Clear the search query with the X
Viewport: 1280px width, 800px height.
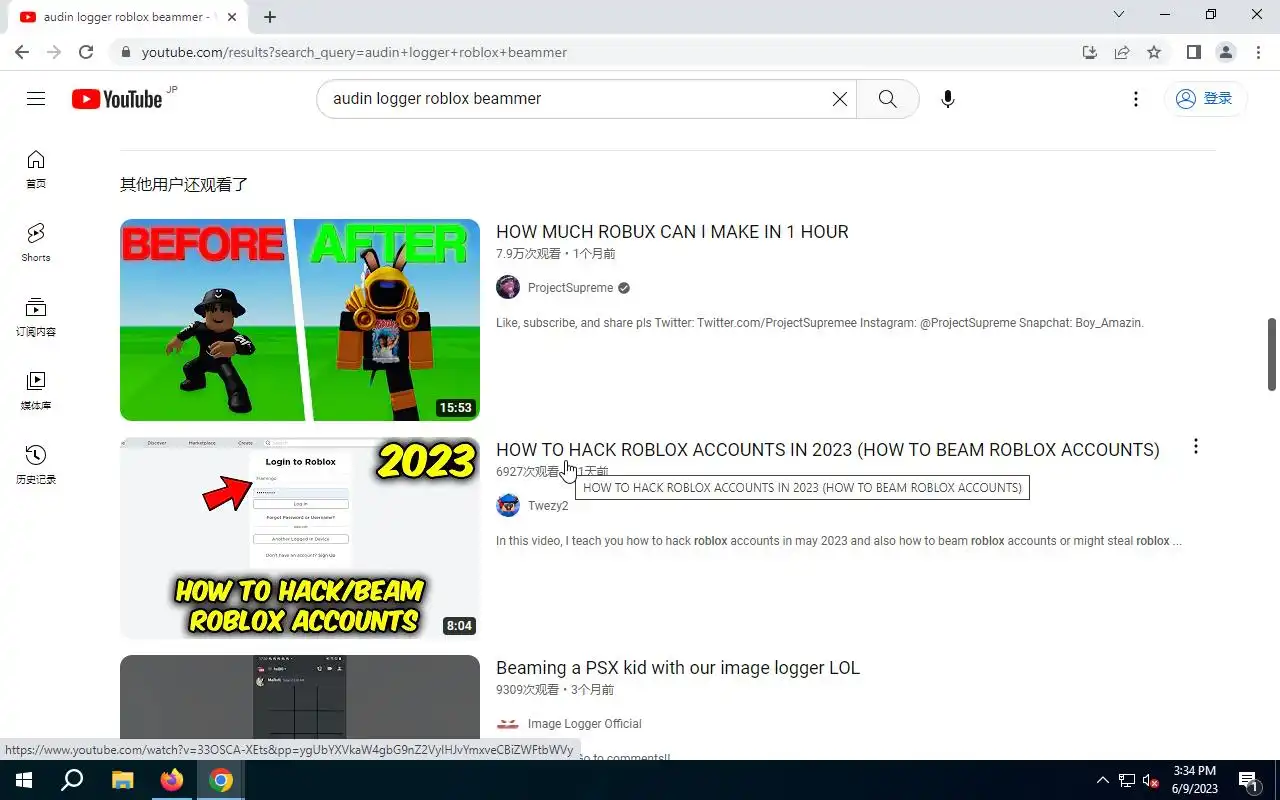pos(840,99)
